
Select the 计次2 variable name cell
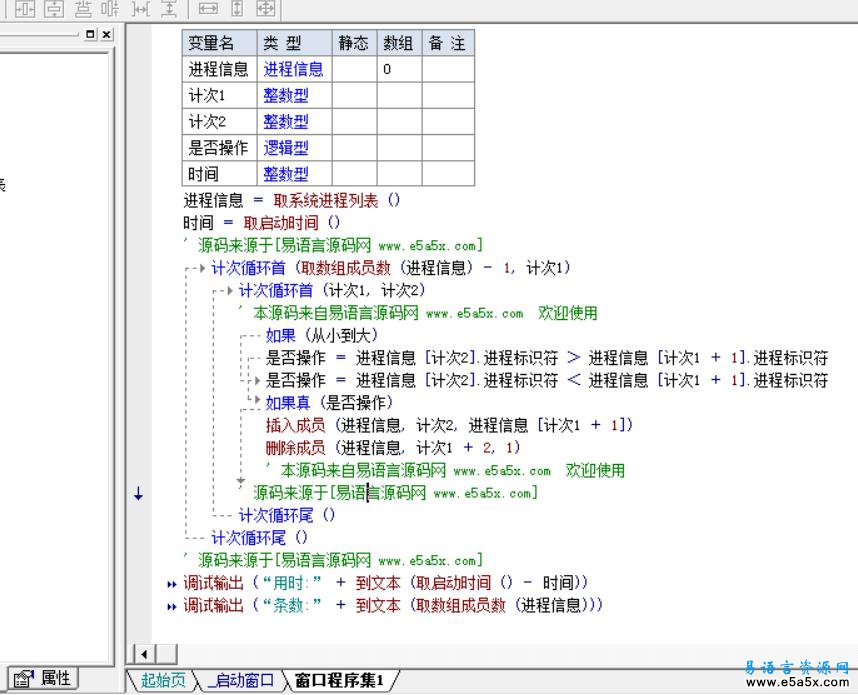coord(219,121)
